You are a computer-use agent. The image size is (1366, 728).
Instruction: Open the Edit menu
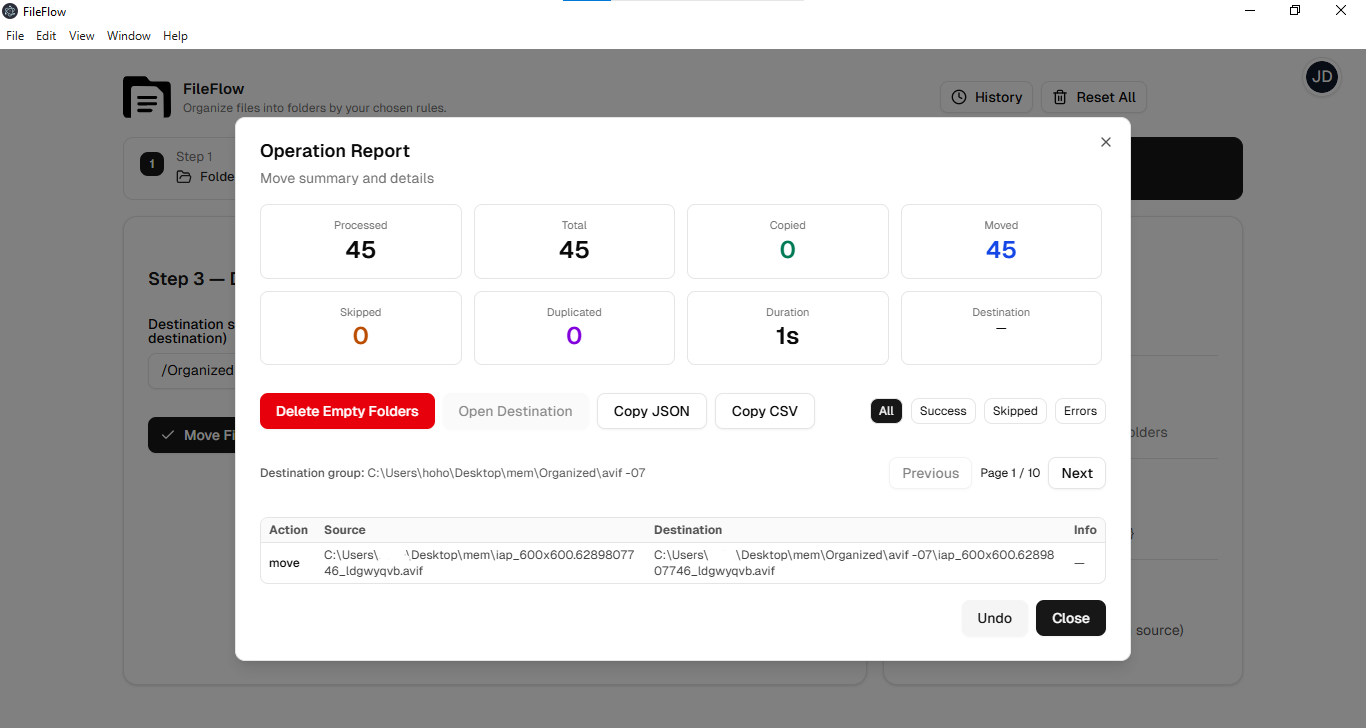click(46, 36)
